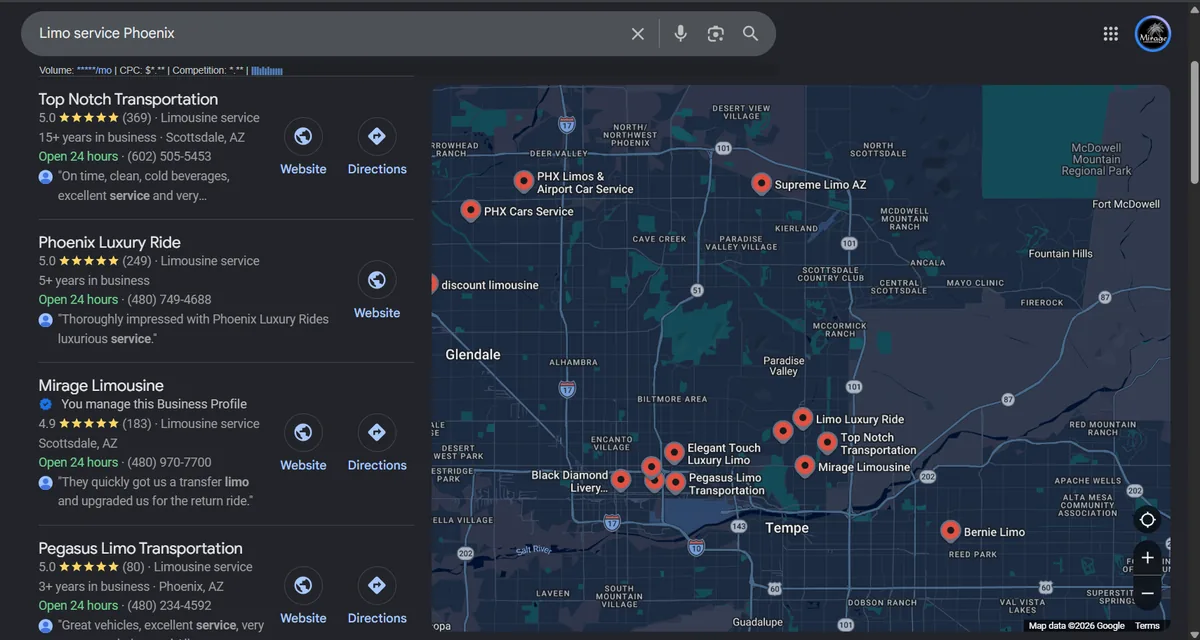Click the "Thoroughly impressed with Phoenix Luxury Rides" review
Screen dimensions: 1200x640
point(193,329)
